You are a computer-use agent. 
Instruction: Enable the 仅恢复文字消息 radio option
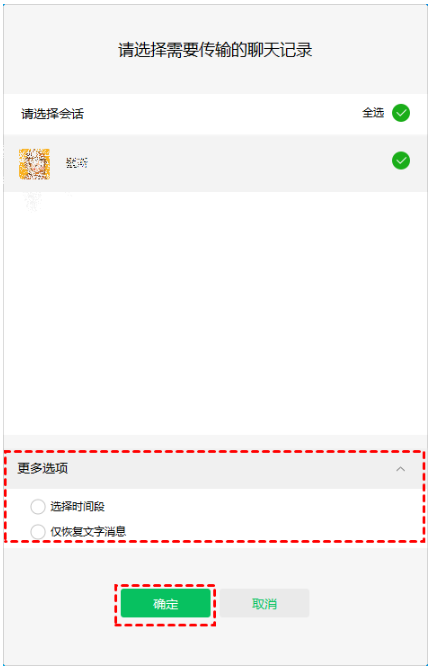click(38, 532)
